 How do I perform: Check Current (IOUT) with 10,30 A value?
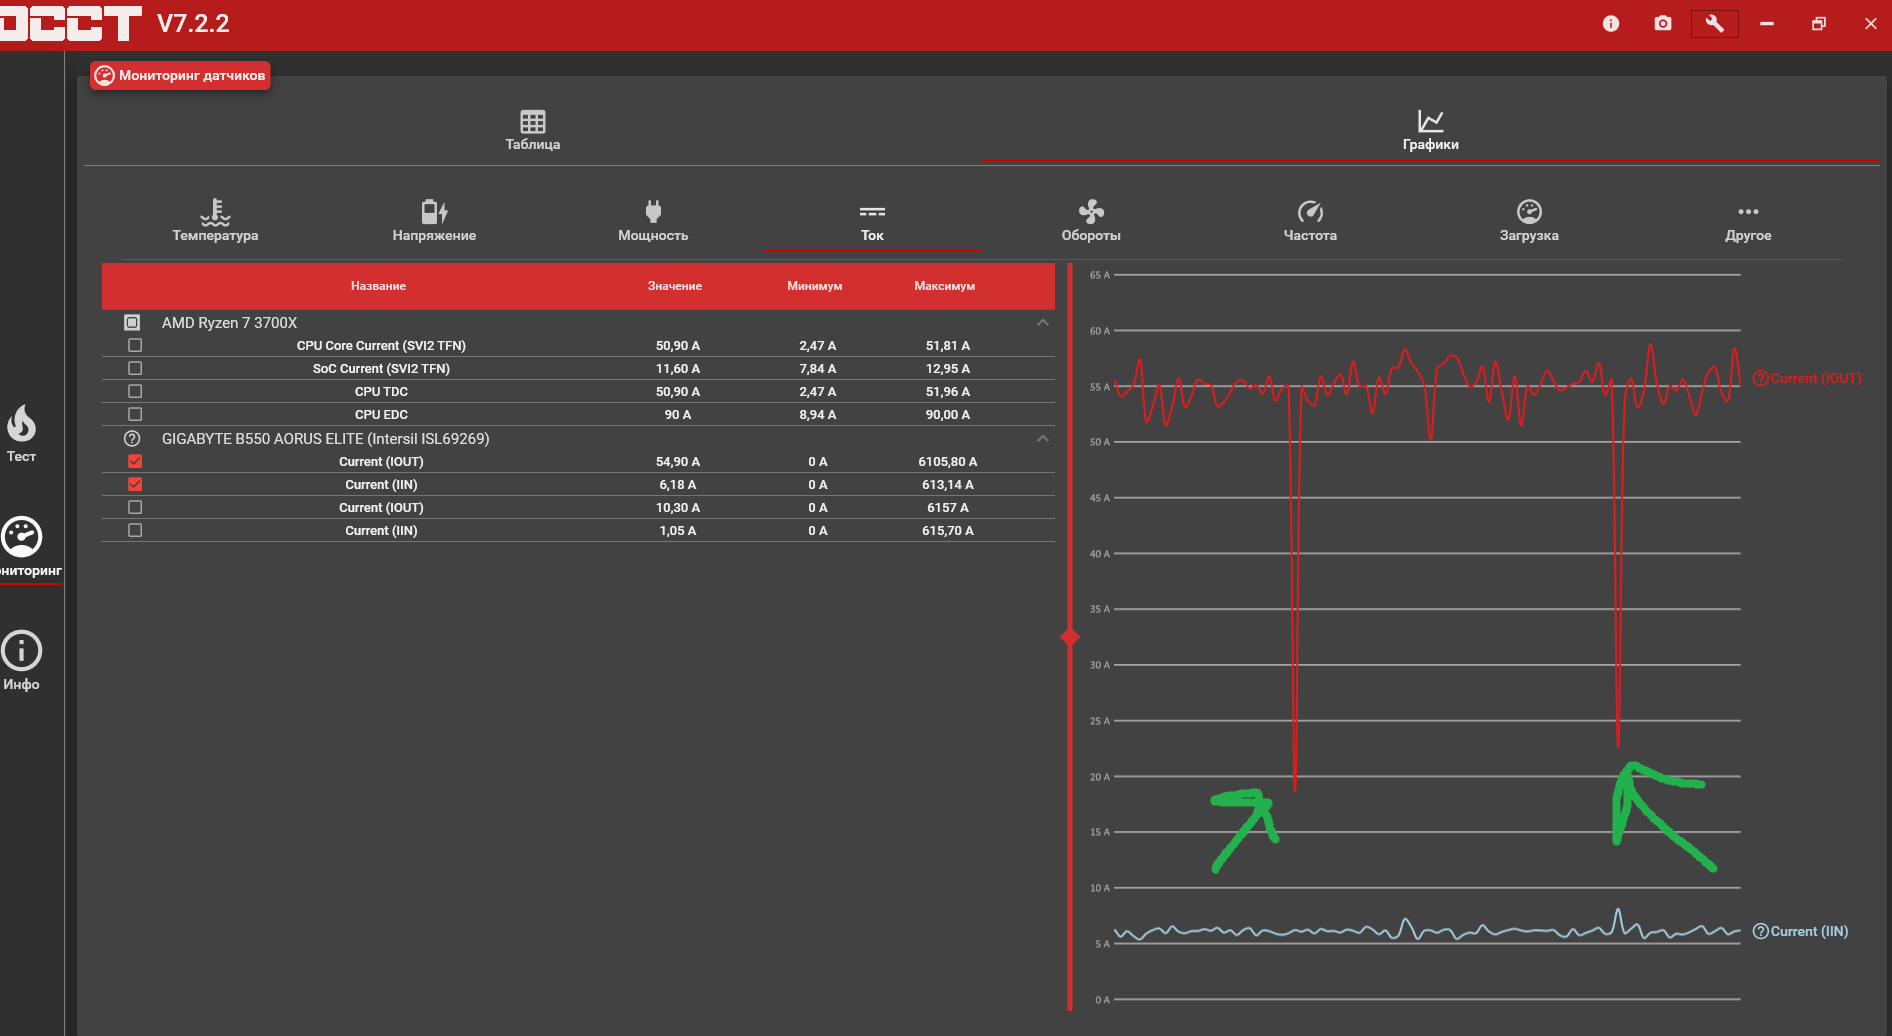pyautogui.click(x=135, y=508)
